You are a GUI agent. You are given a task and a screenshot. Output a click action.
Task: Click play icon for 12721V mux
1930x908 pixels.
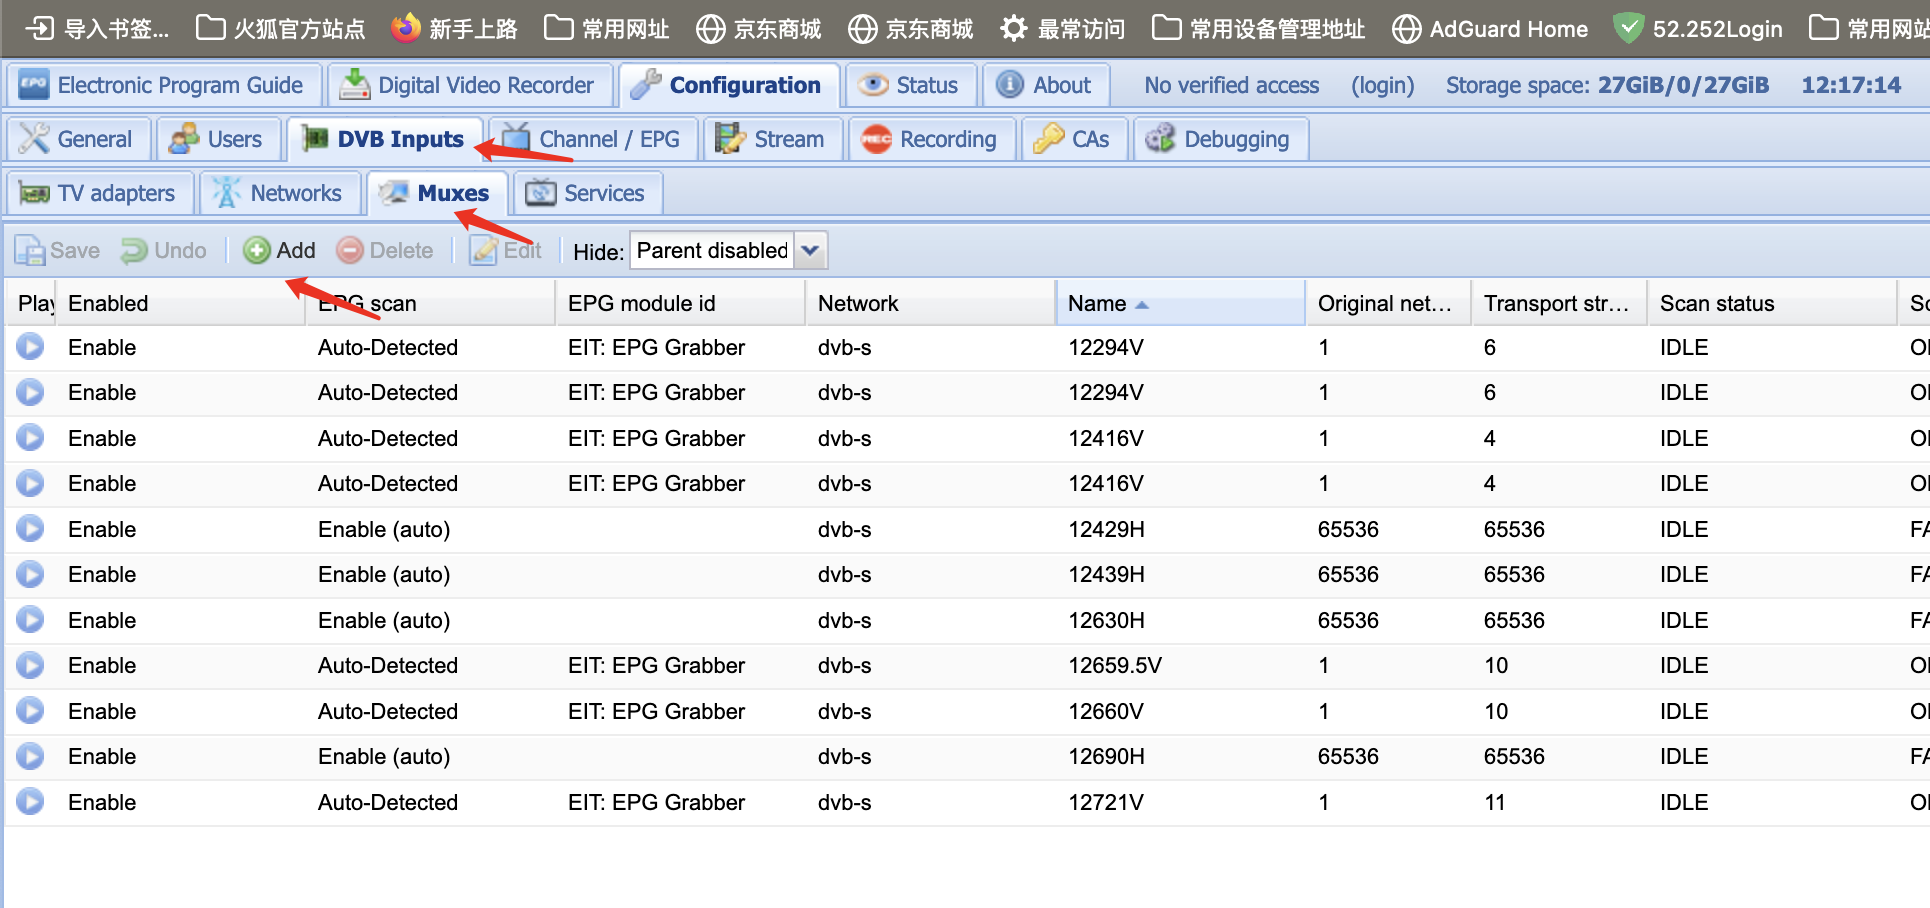[x=30, y=802]
